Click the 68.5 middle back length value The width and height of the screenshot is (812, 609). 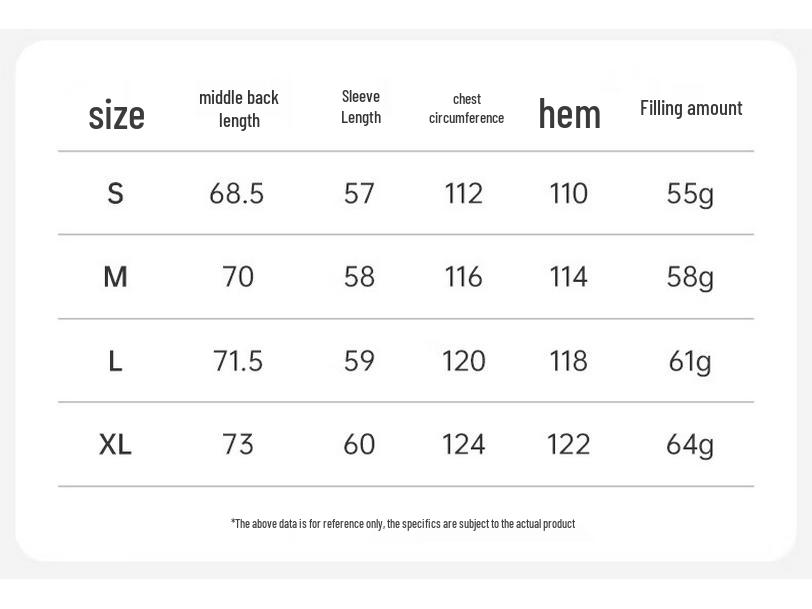pyautogui.click(x=237, y=193)
